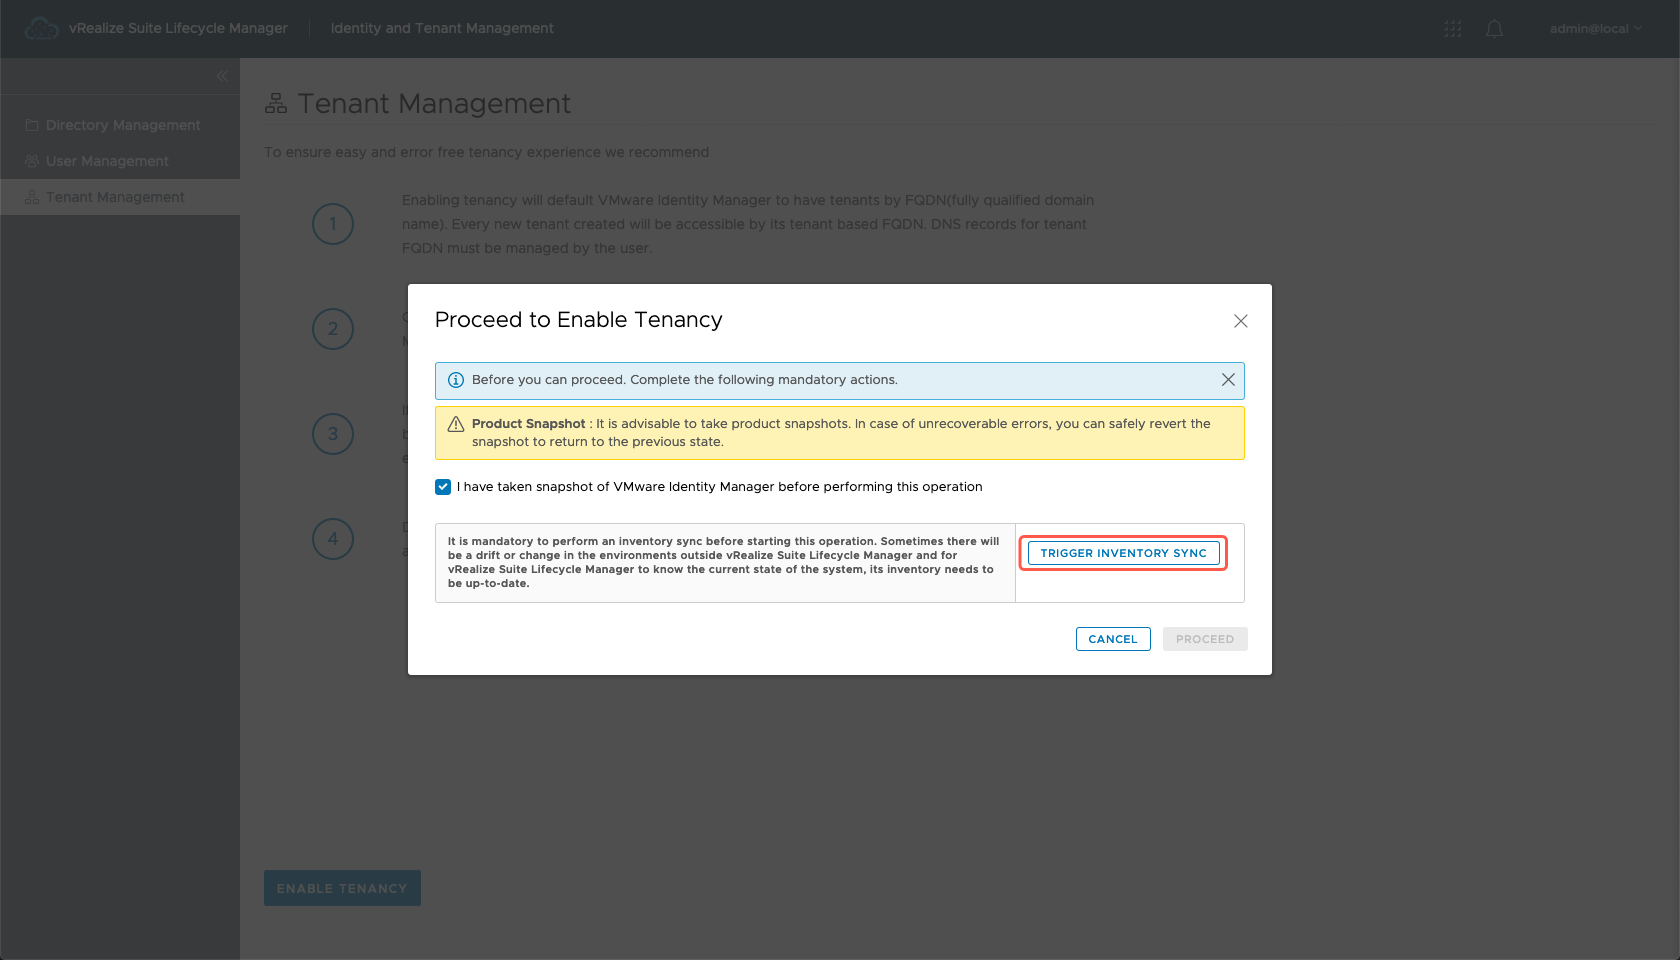The height and width of the screenshot is (960, 1680).
Task: Collapse the left sidebar with double chevron
Action: click(x=222, y=76)
